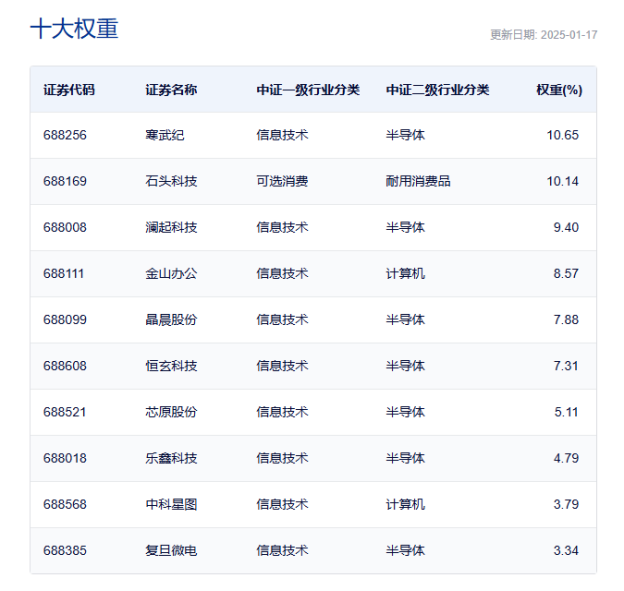The width and height of the screenshot is (624, 591).
Task: Select weight value 4.79
Action: (x=566, y=458)
